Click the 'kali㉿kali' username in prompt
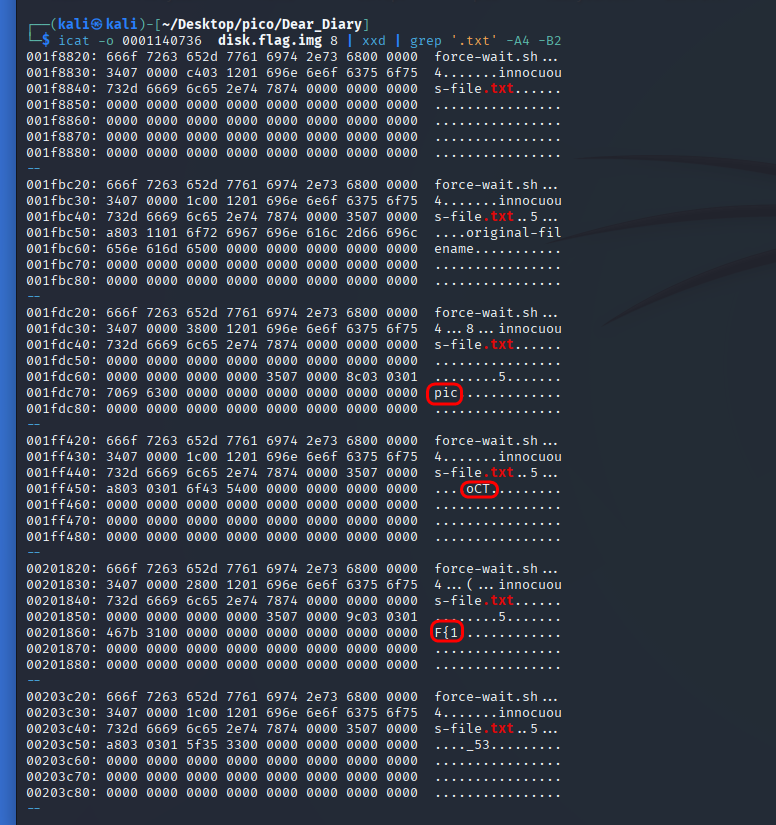Viewport: 776px width, 825px height. point(90,23)
